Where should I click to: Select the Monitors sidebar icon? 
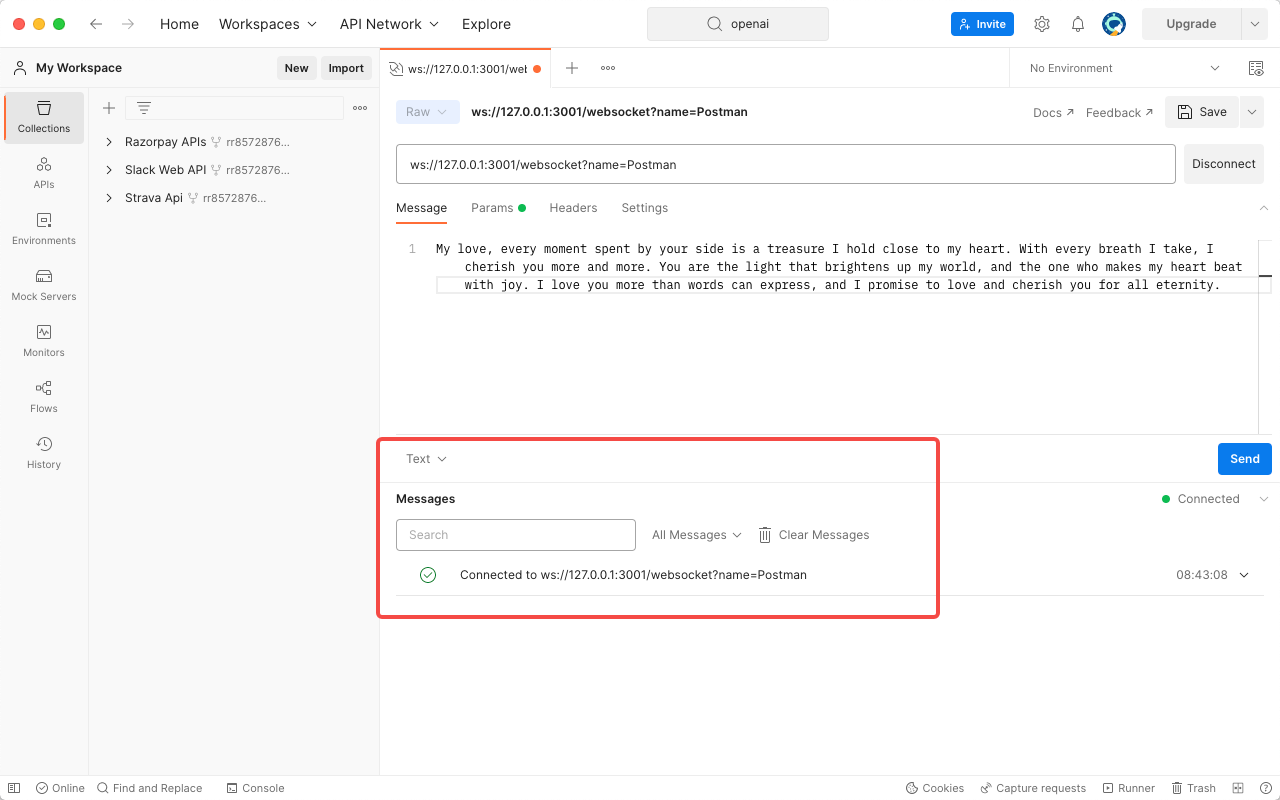click(x=43, y=340)
